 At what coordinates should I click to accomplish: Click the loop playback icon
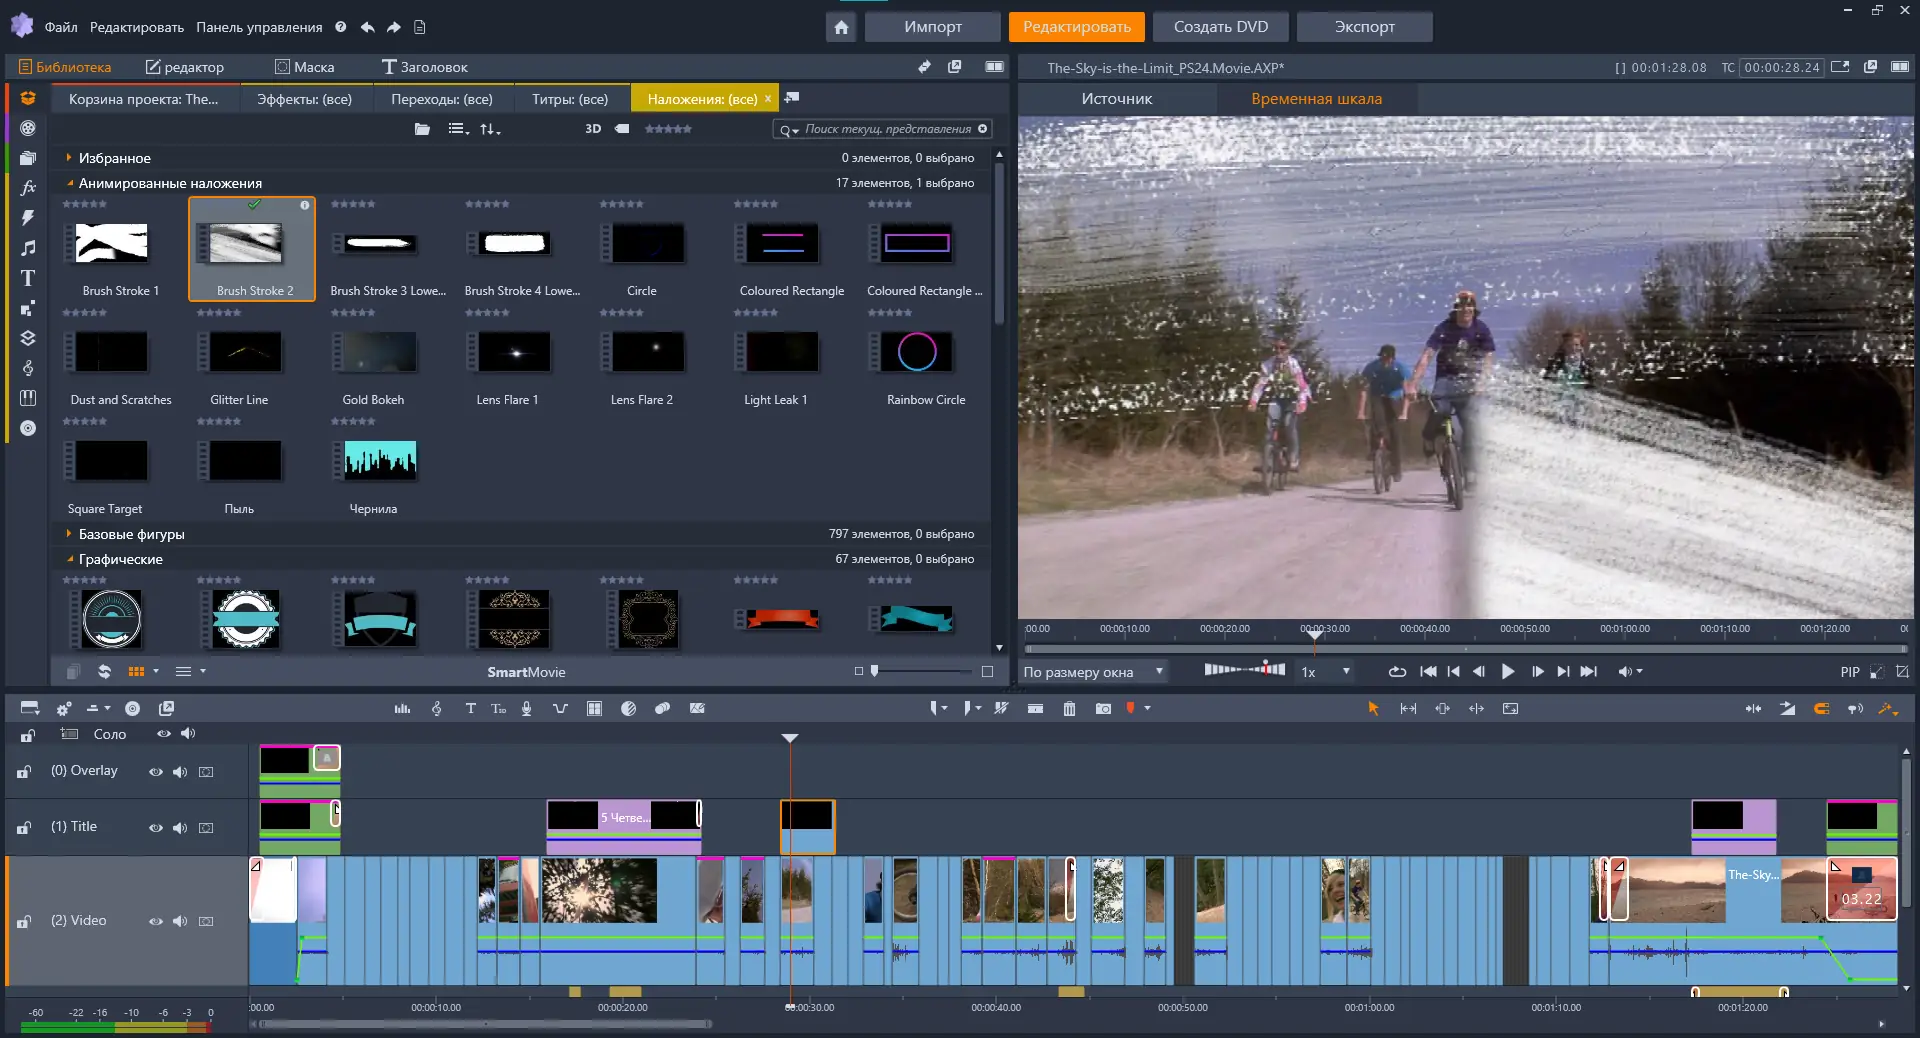[x=1397, y=672]
